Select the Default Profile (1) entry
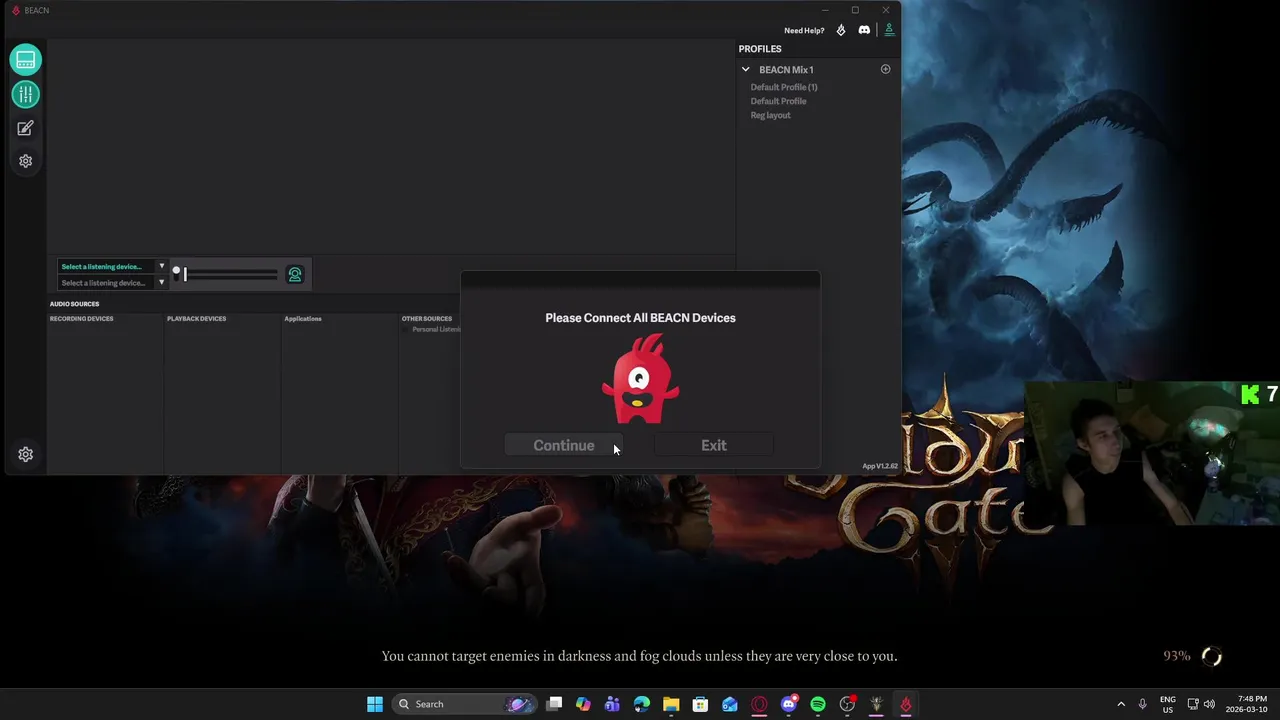 [x=784, y=87]
